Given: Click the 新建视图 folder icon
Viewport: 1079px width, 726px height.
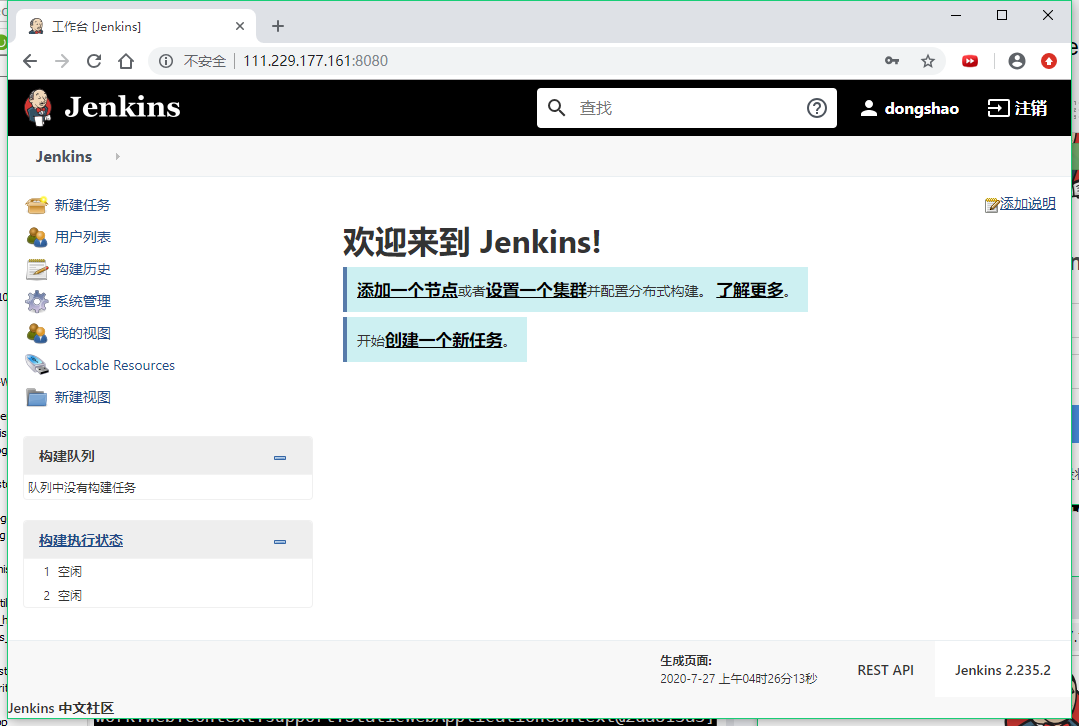Looking at the screenshot, I should 36,397.
